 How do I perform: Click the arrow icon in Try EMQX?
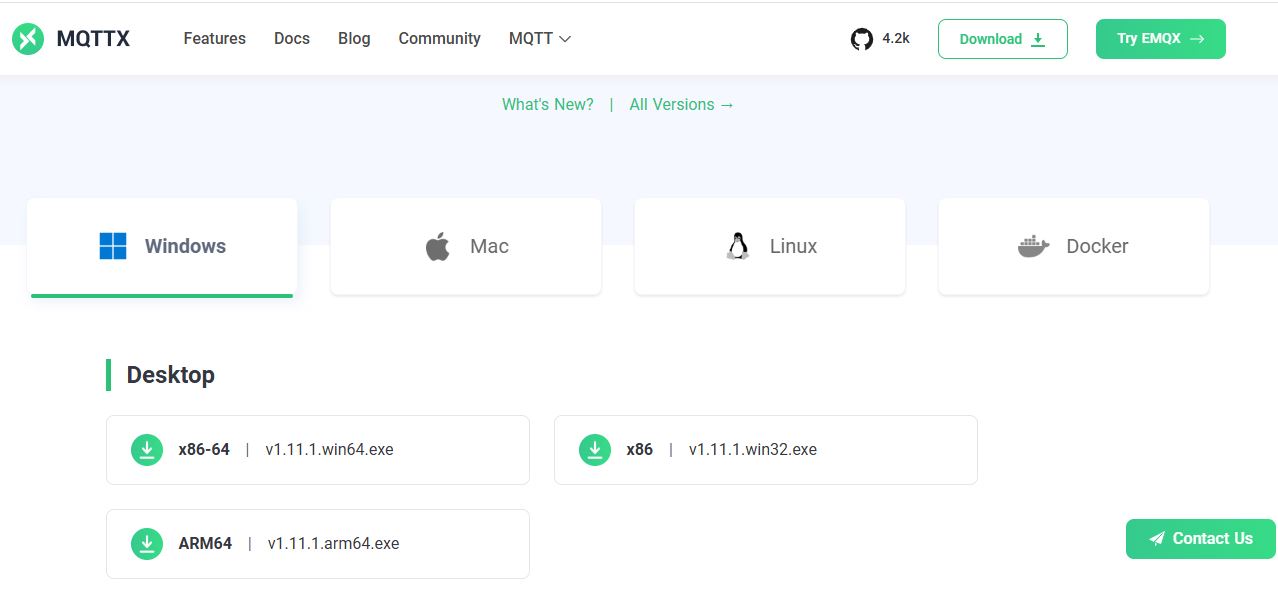point(1197,39)
